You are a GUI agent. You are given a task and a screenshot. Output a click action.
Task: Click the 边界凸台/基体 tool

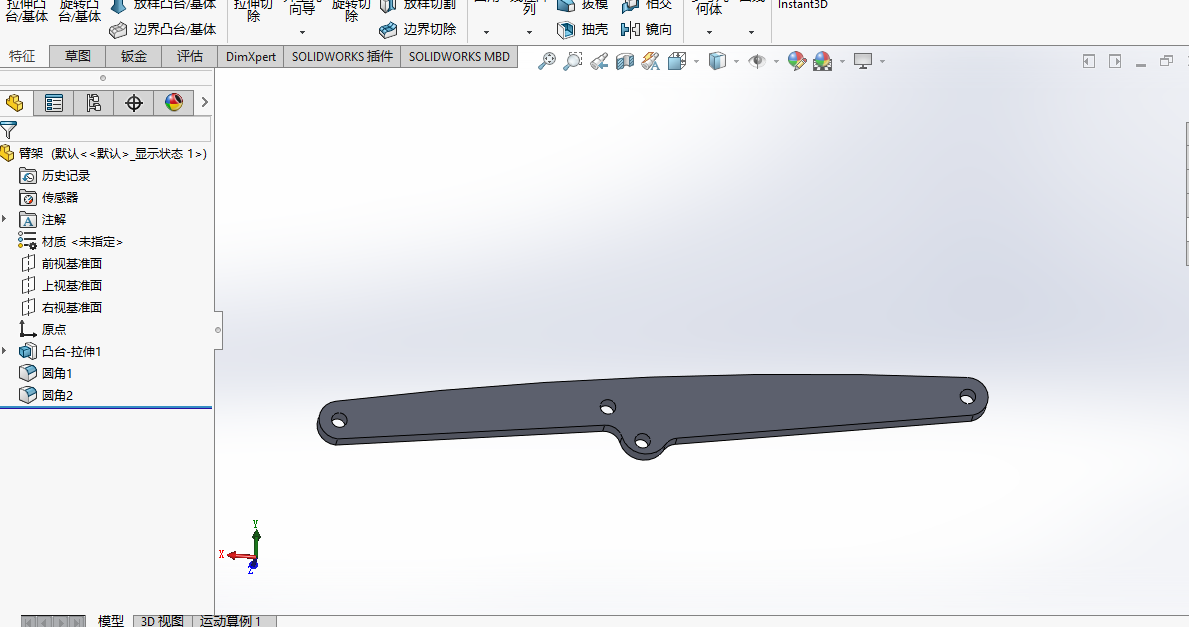point(162,30)
